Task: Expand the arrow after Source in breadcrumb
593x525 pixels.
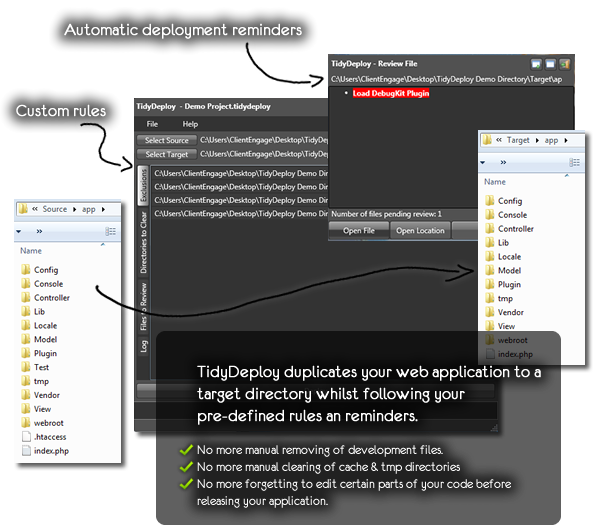Action: point(74,209)
